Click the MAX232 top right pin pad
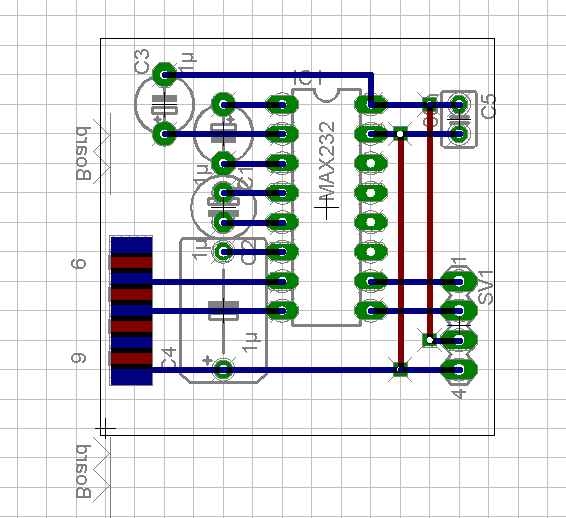 pyautogui.click(x=371, y=105)
